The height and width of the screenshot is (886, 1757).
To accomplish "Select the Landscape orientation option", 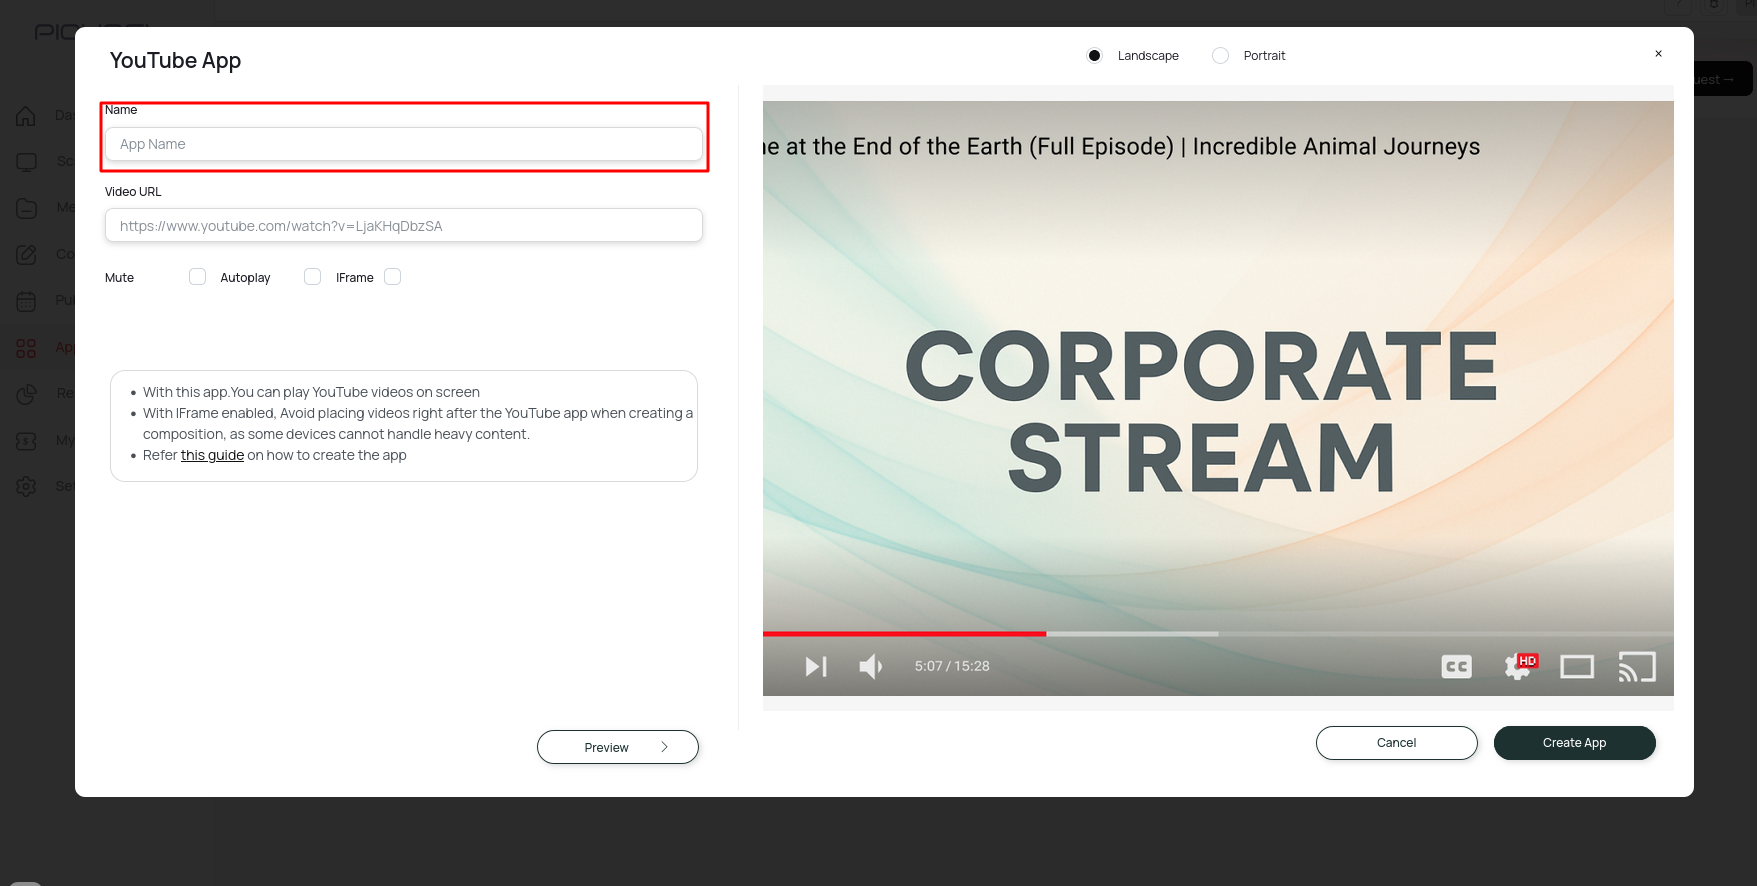I will [x=1095, y=56].
